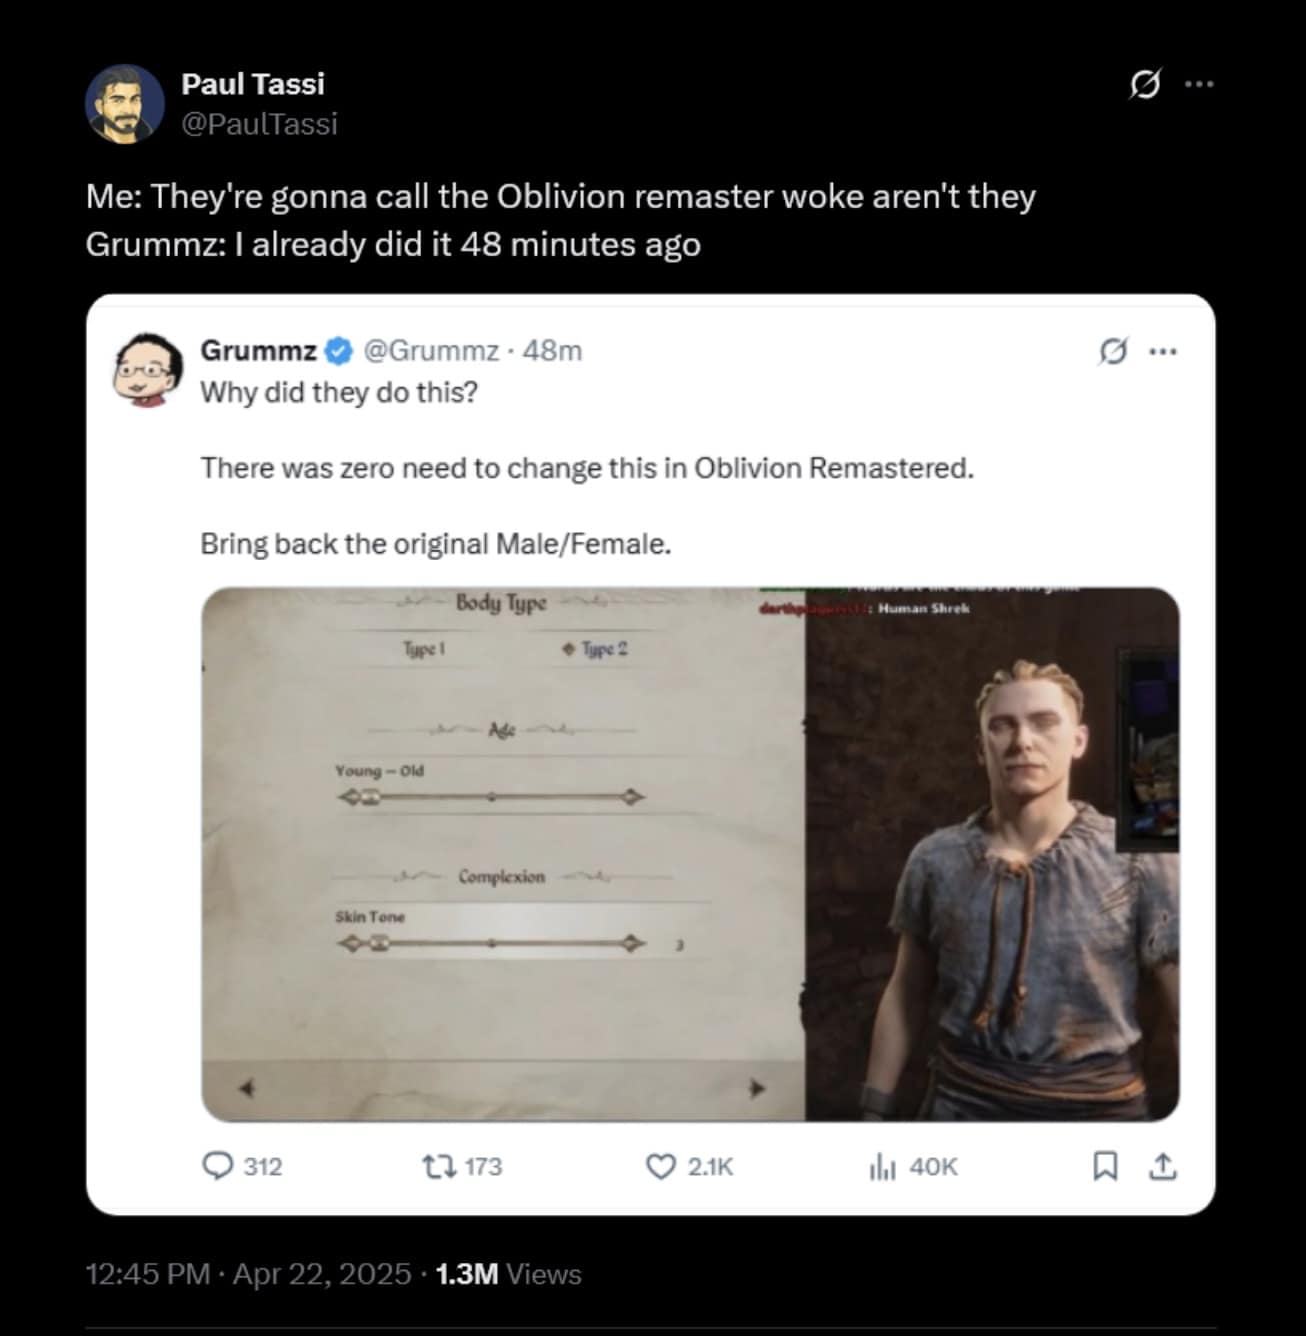Viewport: 1306px width, 1336px height.
Task: Share the quoted Grummz post
Action: (x=1162, y=1166)
